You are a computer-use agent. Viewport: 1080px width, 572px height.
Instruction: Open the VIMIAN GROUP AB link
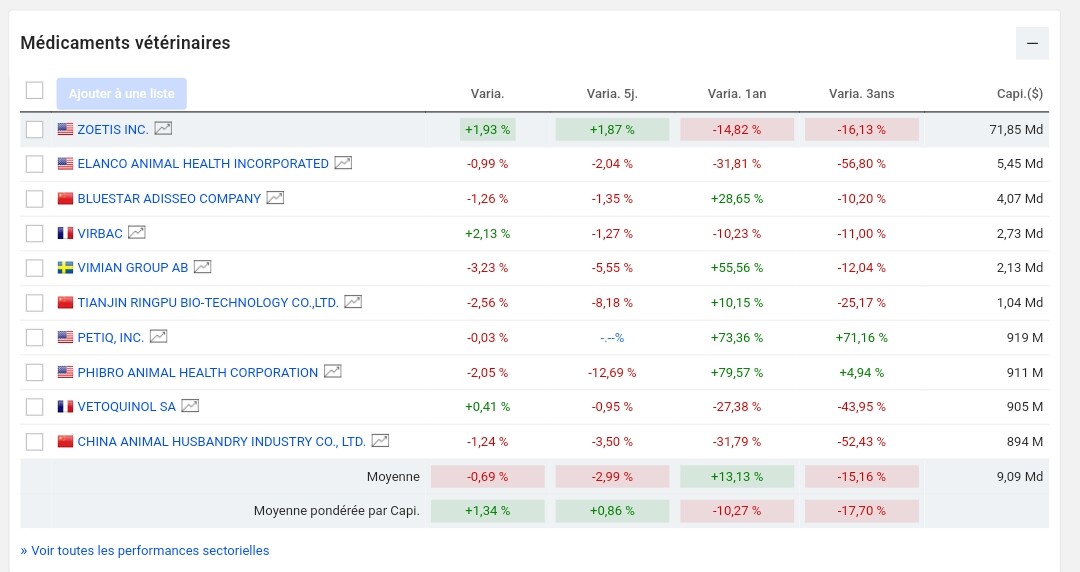pos(133,268)
